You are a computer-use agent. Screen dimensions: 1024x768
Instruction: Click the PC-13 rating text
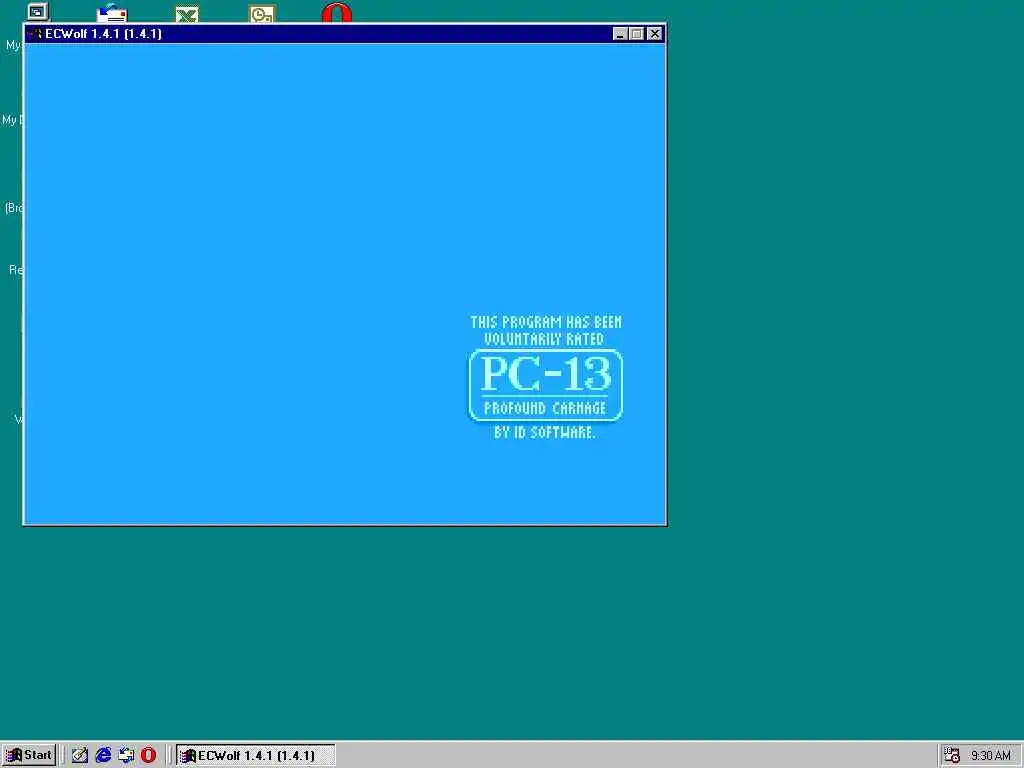click(x=546, y=375)
